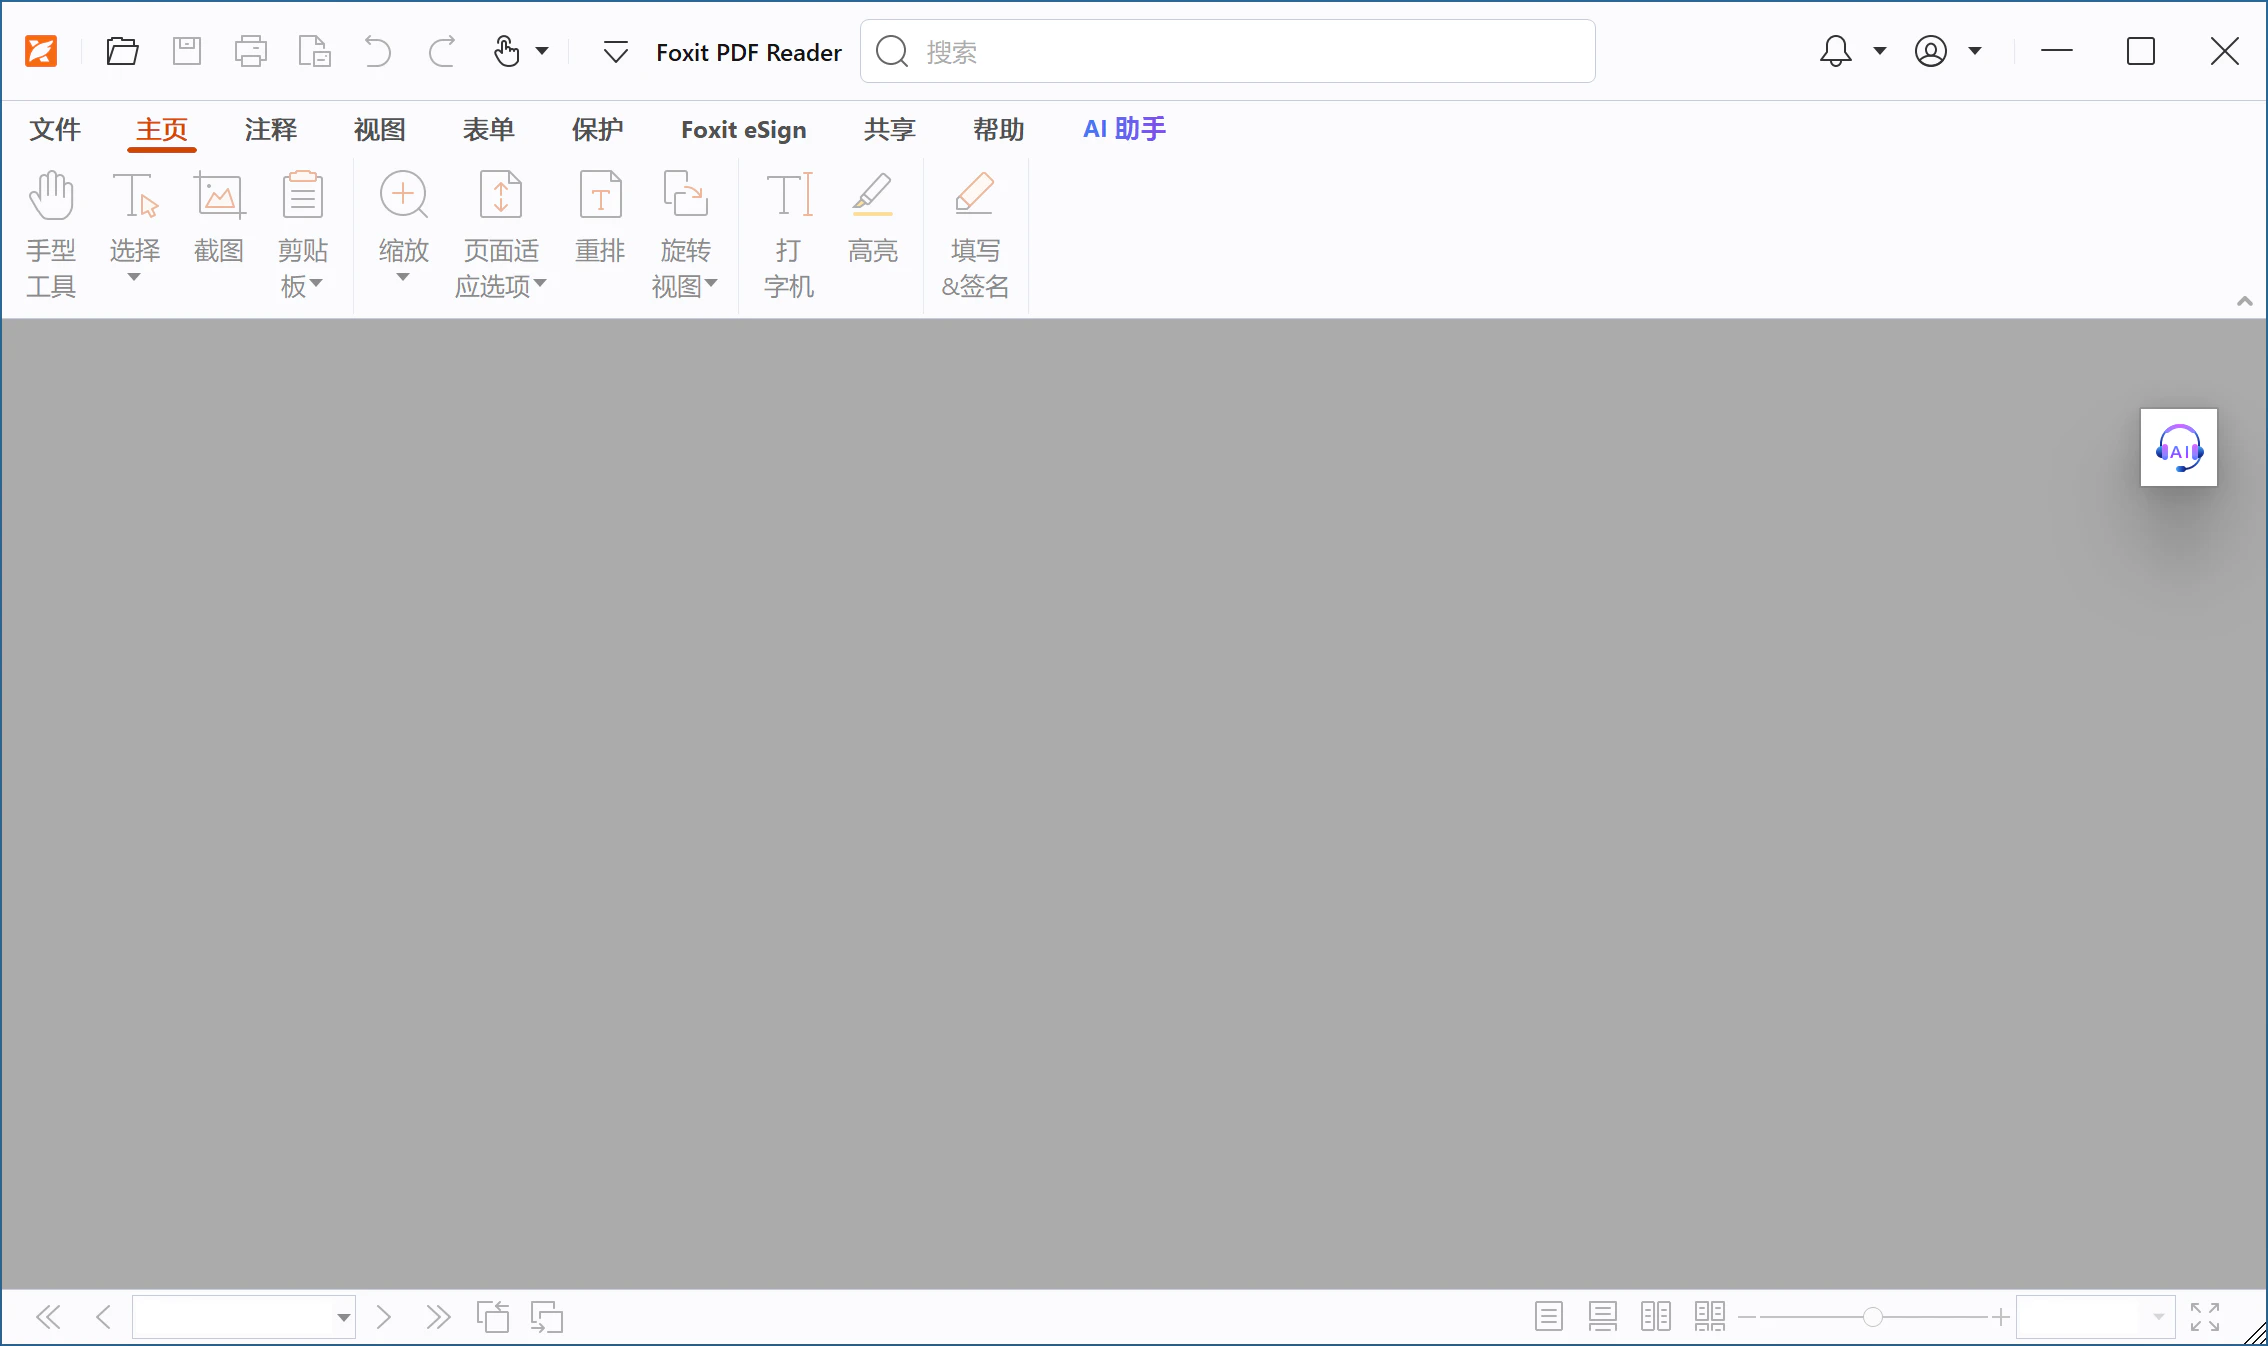Switch to the Foxit eSign tab
This screenshot has height=1346, width=2268.
click(744, 129)
